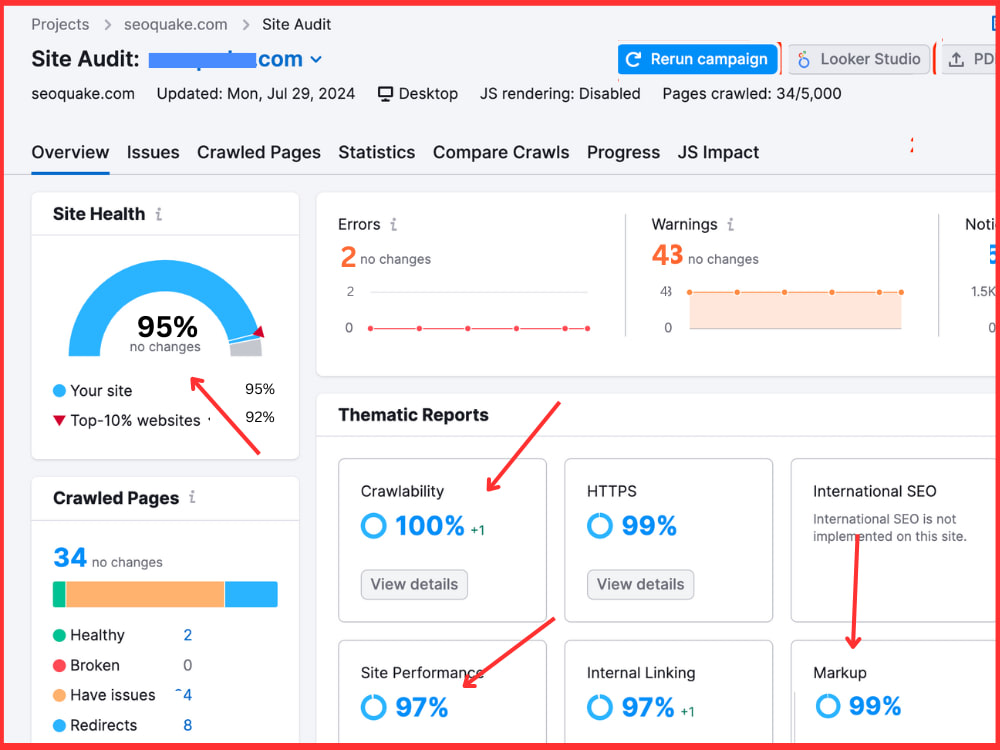The image size is (1000, 750).
Task: Switch to the Issues tab
Action: (x=153, y=152)
